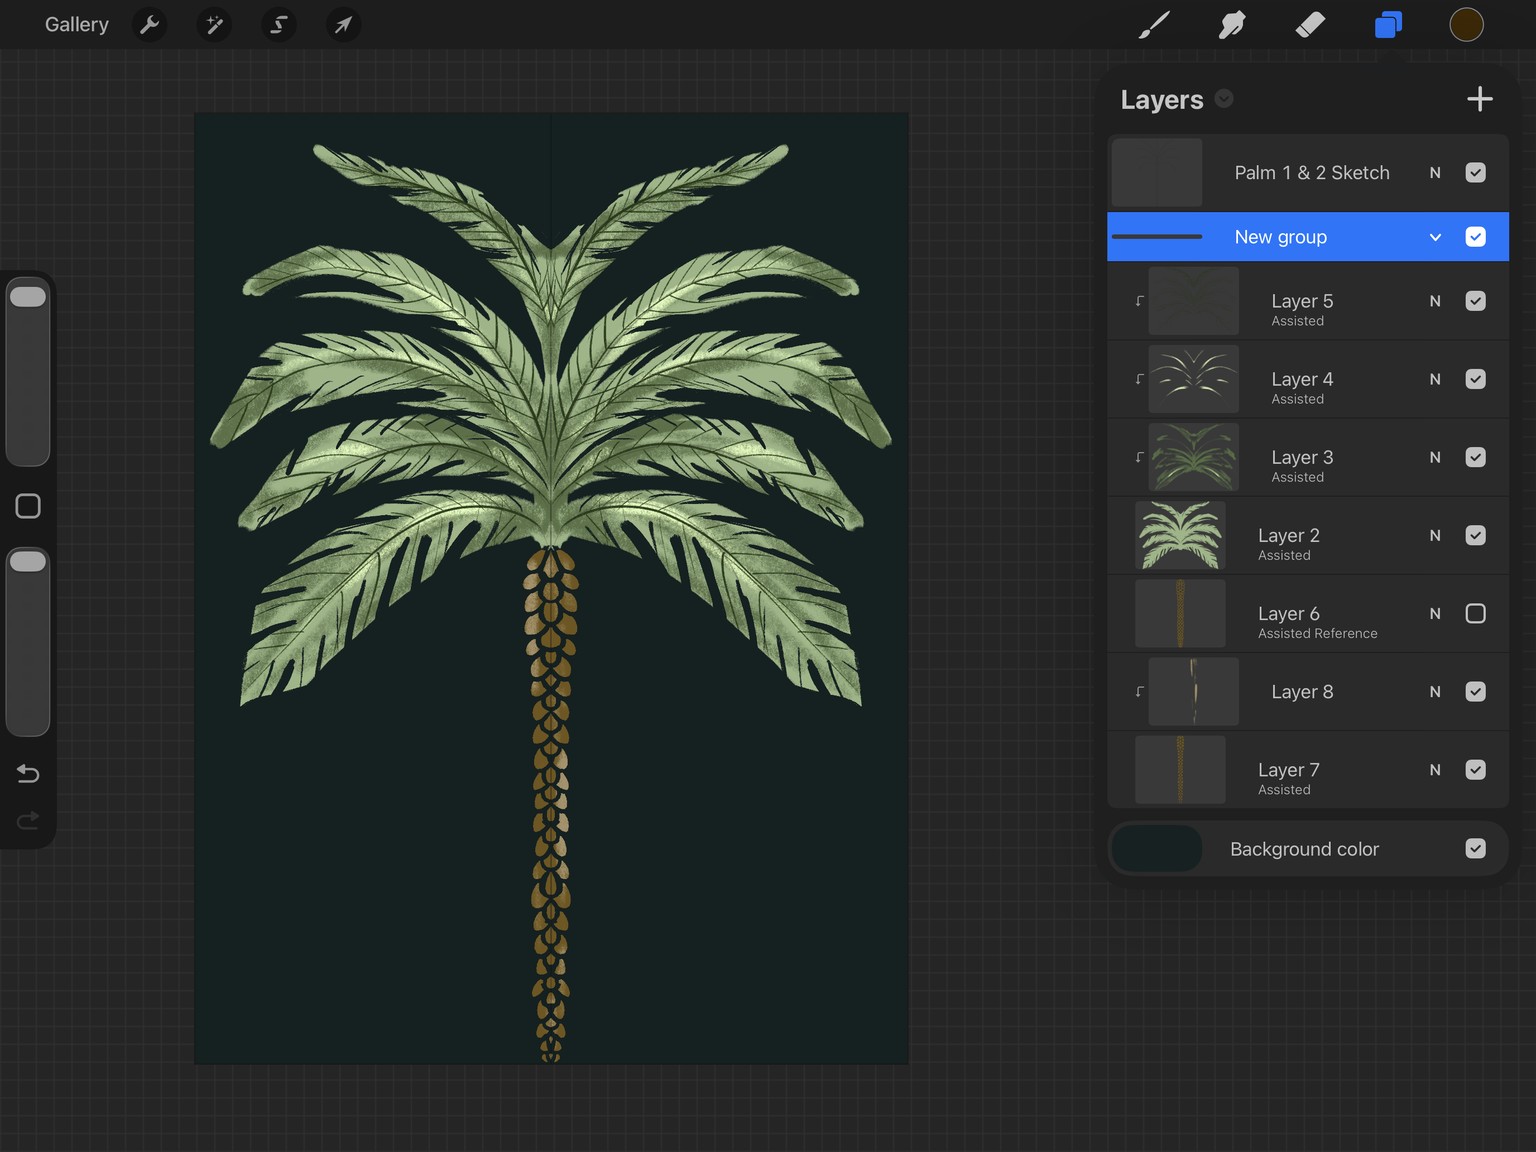Open blend mode N for Layer 8

click(1435, 691)
